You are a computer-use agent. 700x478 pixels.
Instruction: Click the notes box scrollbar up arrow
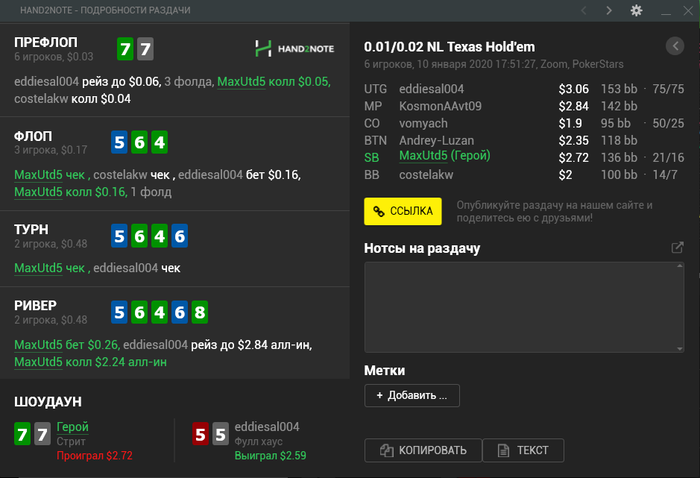pyautogui.click(x=680, y=266)
